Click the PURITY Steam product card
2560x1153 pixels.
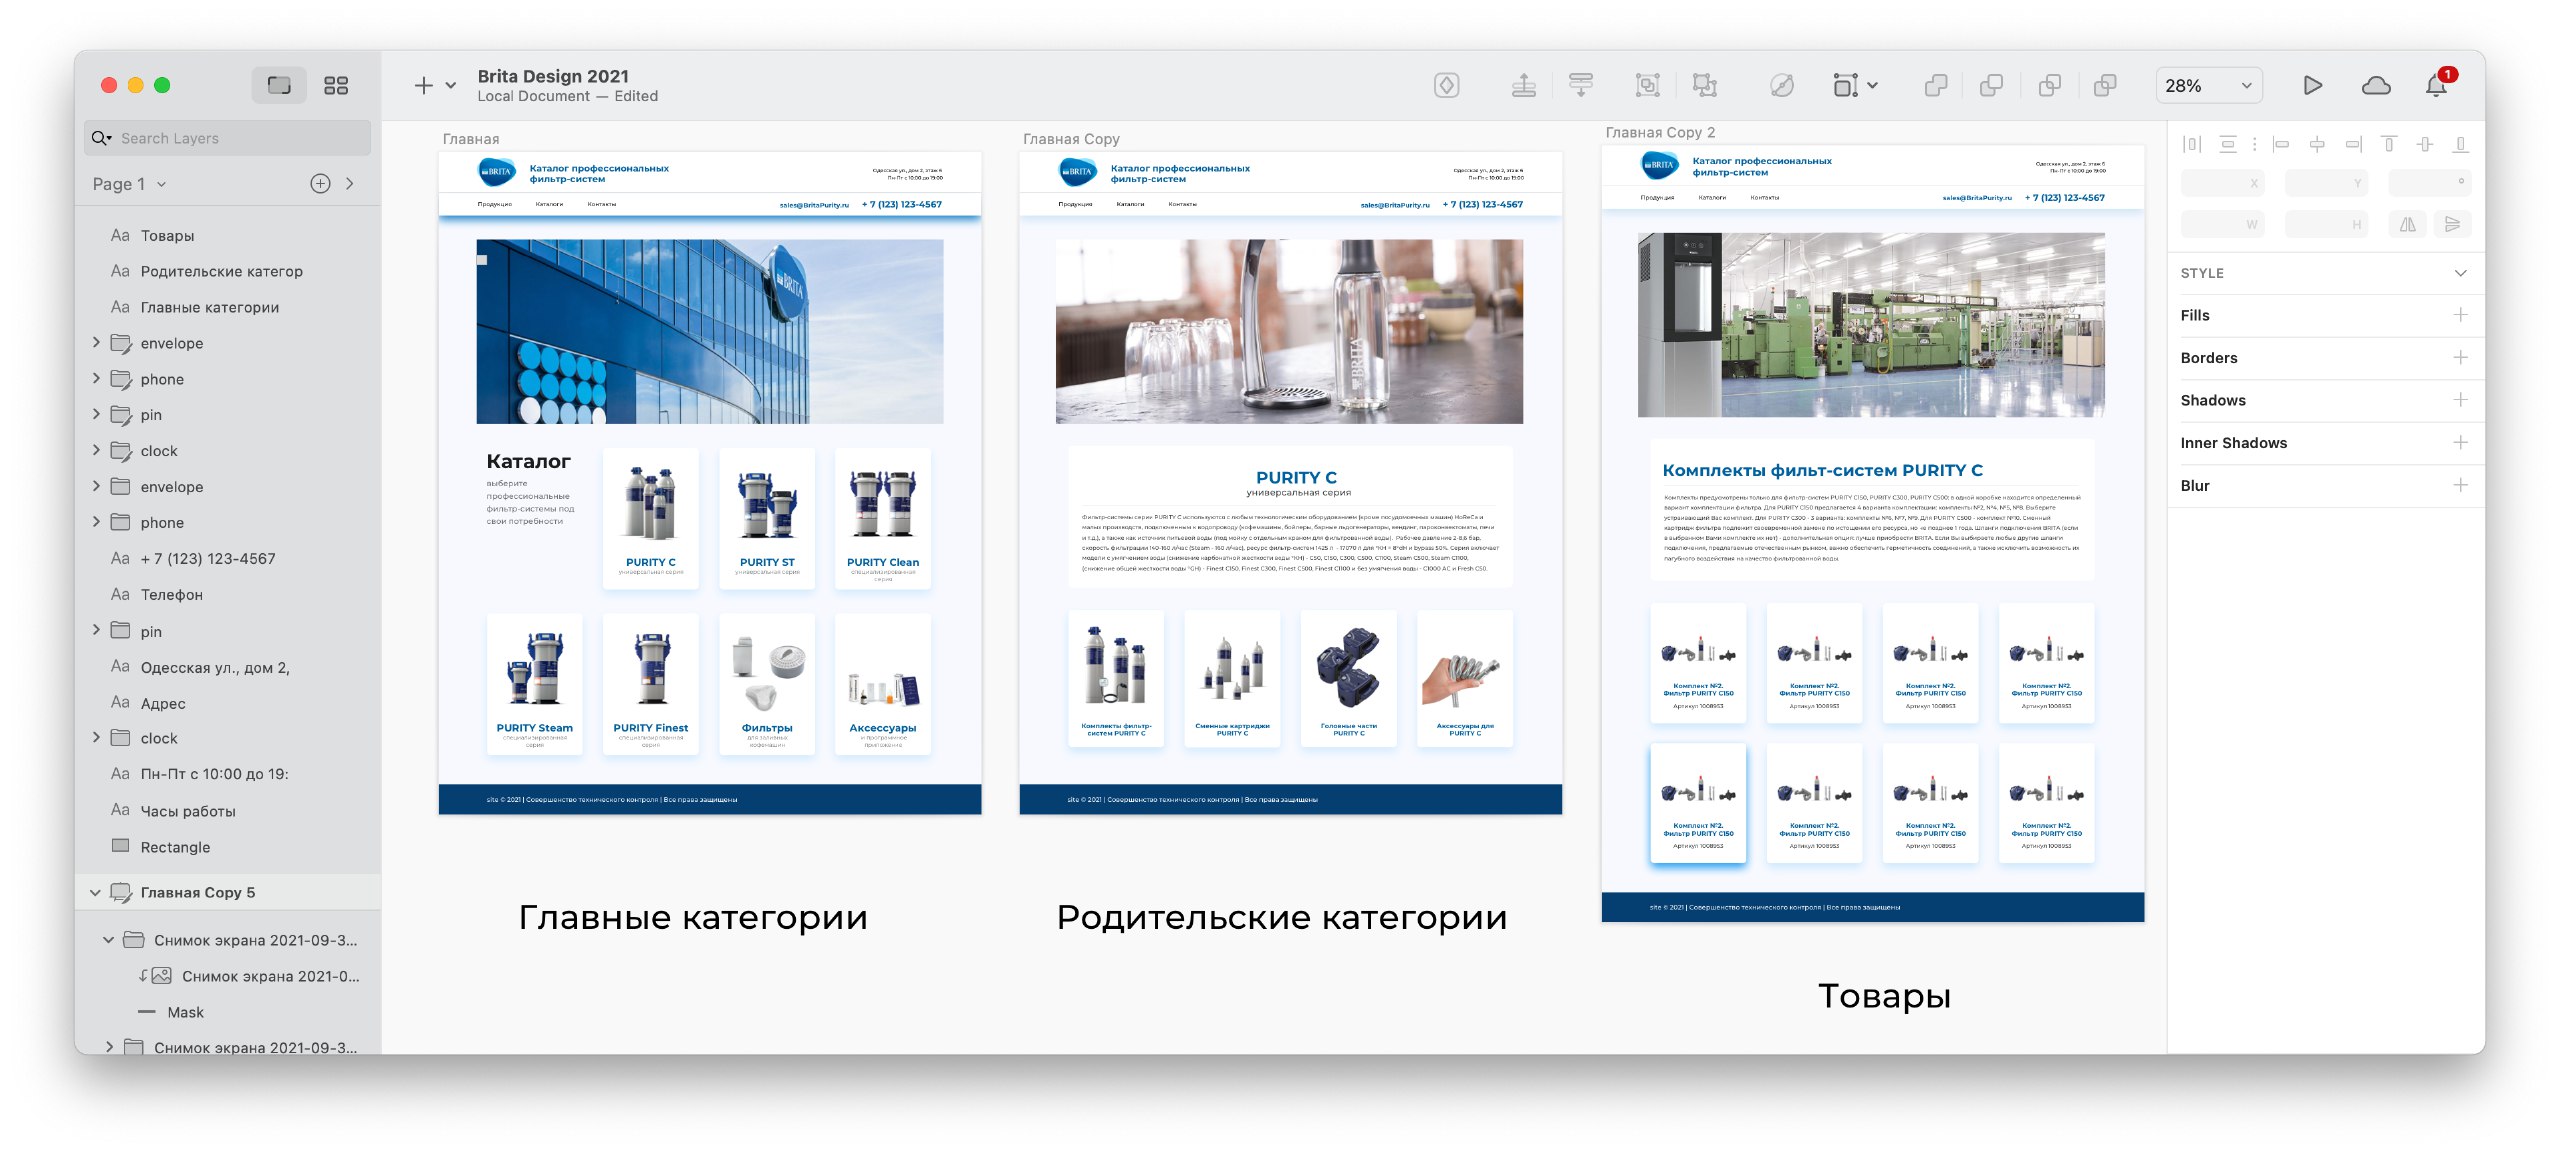click(x=534, y=685)
